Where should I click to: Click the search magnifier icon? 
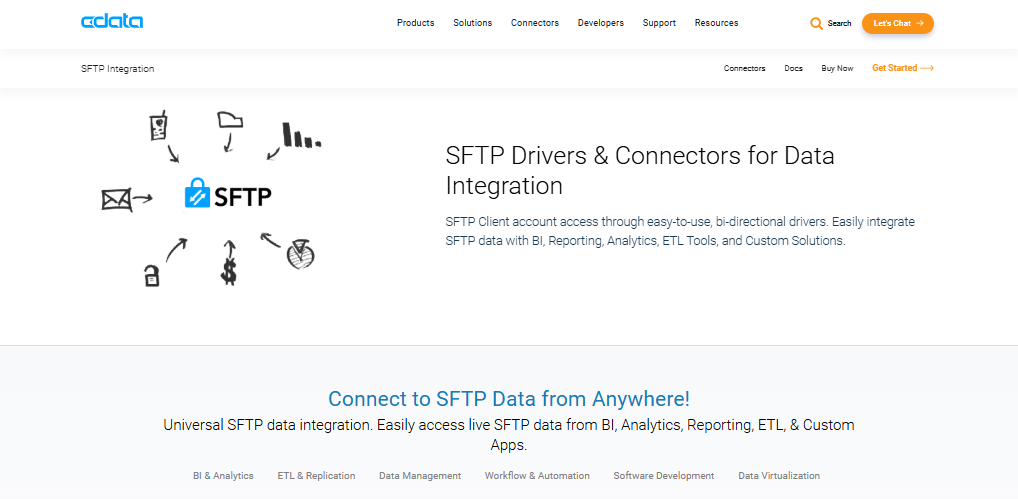(816, 23)
